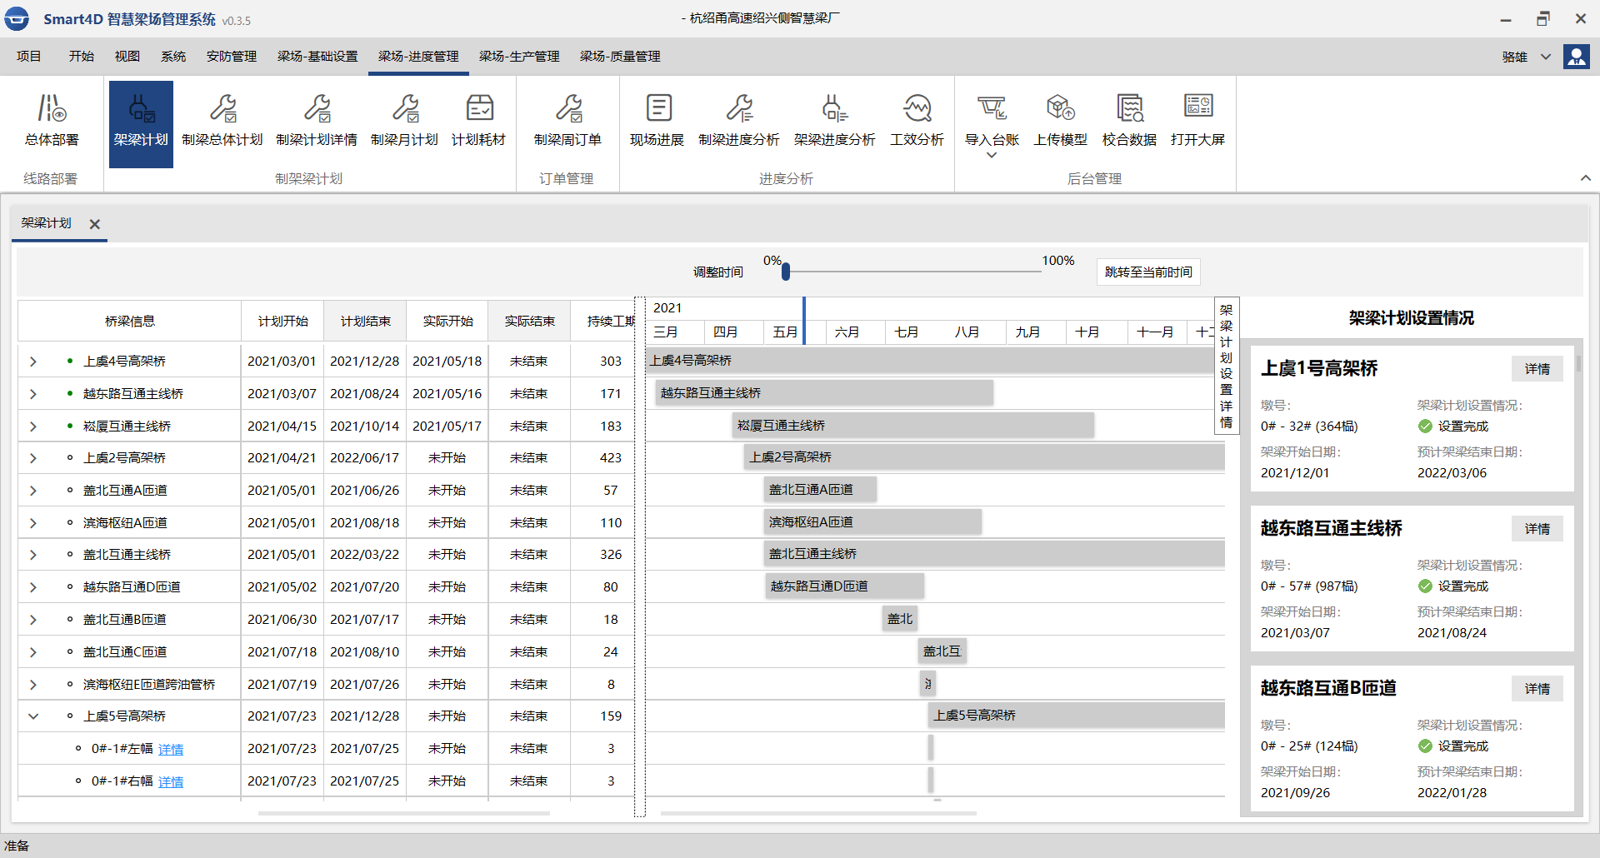Close the 架梁计划 document tab

95,224
